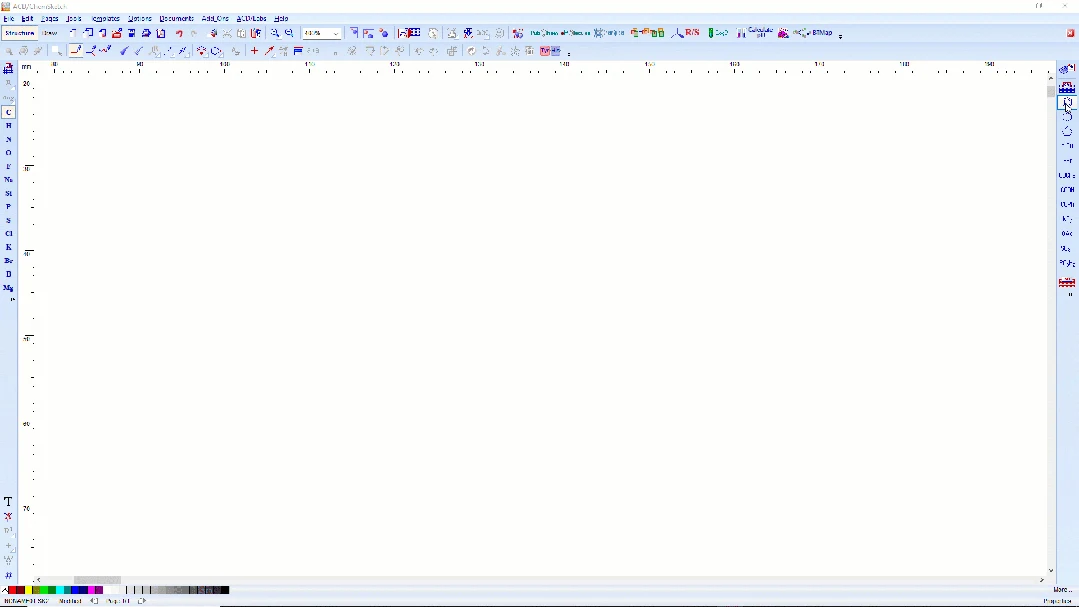Click the benzene ring template icon
The height and width of the screenshot is (607, 1079).
[x=1067, y=103]
